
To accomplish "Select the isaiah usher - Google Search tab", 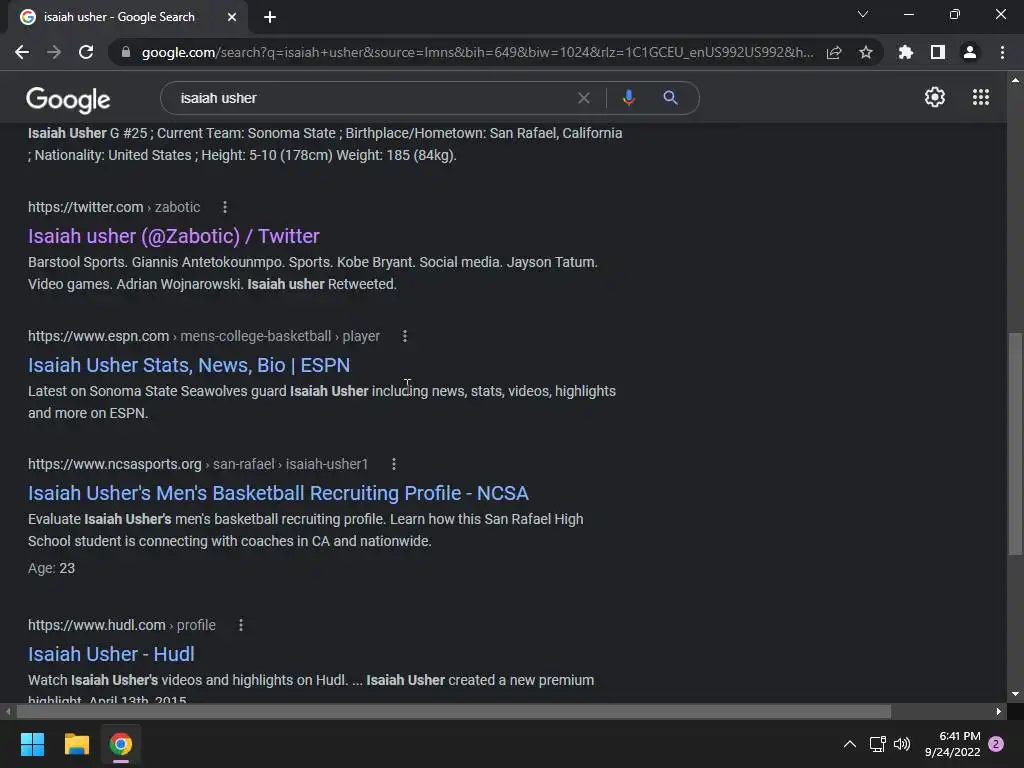I will click(x=128, y=18).
